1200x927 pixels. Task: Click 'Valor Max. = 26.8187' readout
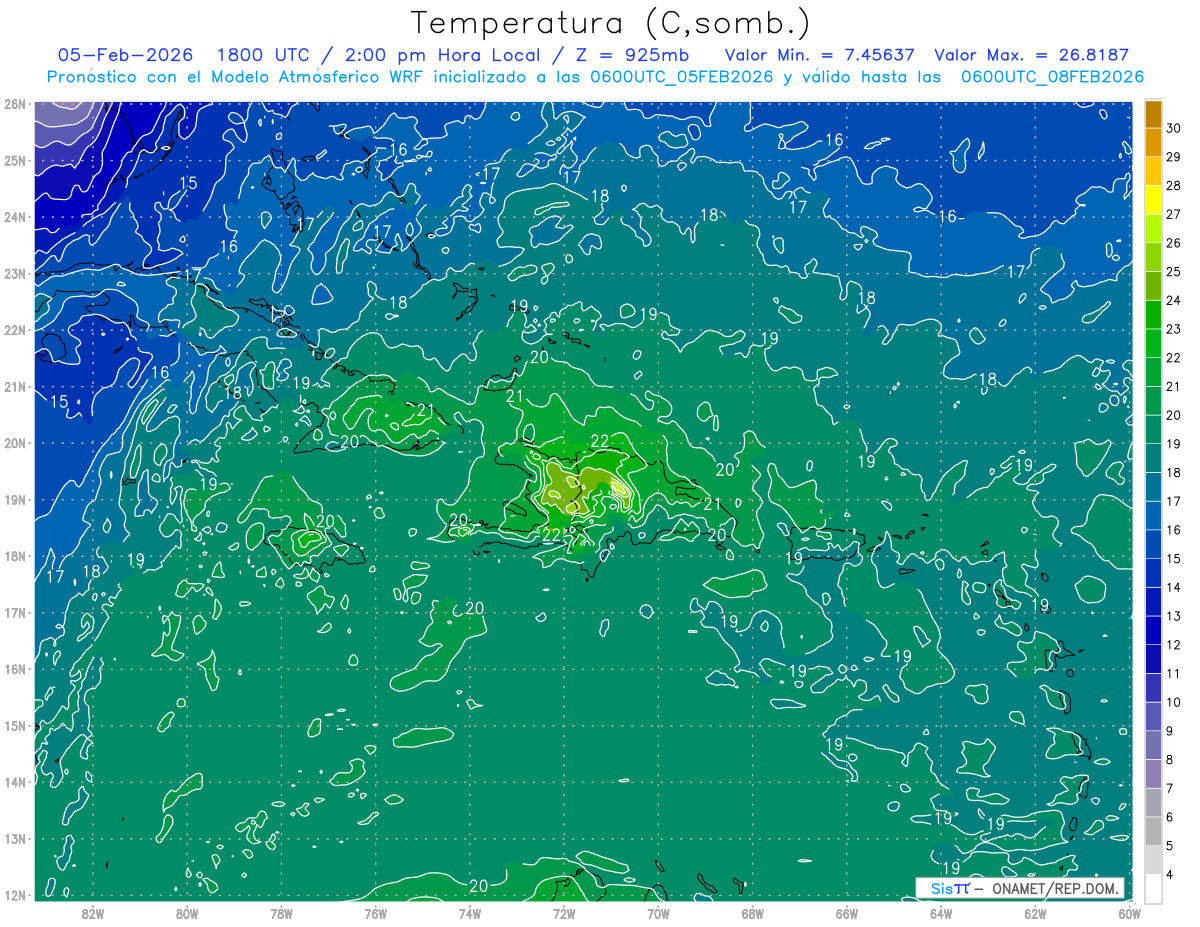1031,55
